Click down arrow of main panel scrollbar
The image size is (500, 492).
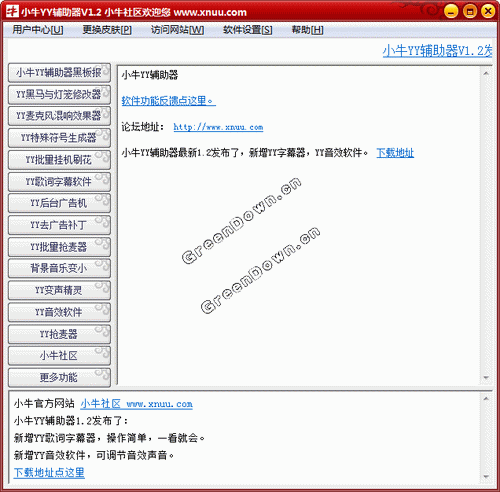(x=486, y=378)
